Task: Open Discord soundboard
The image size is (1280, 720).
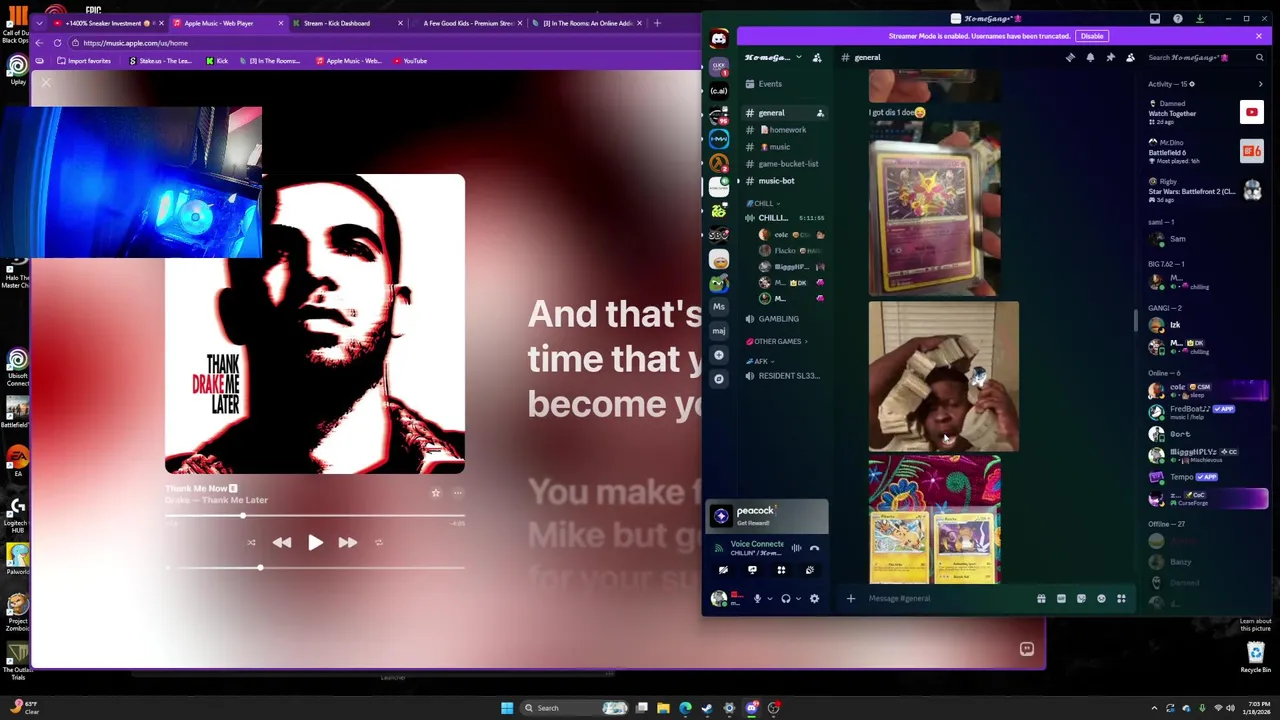Action: coord(810,570)
